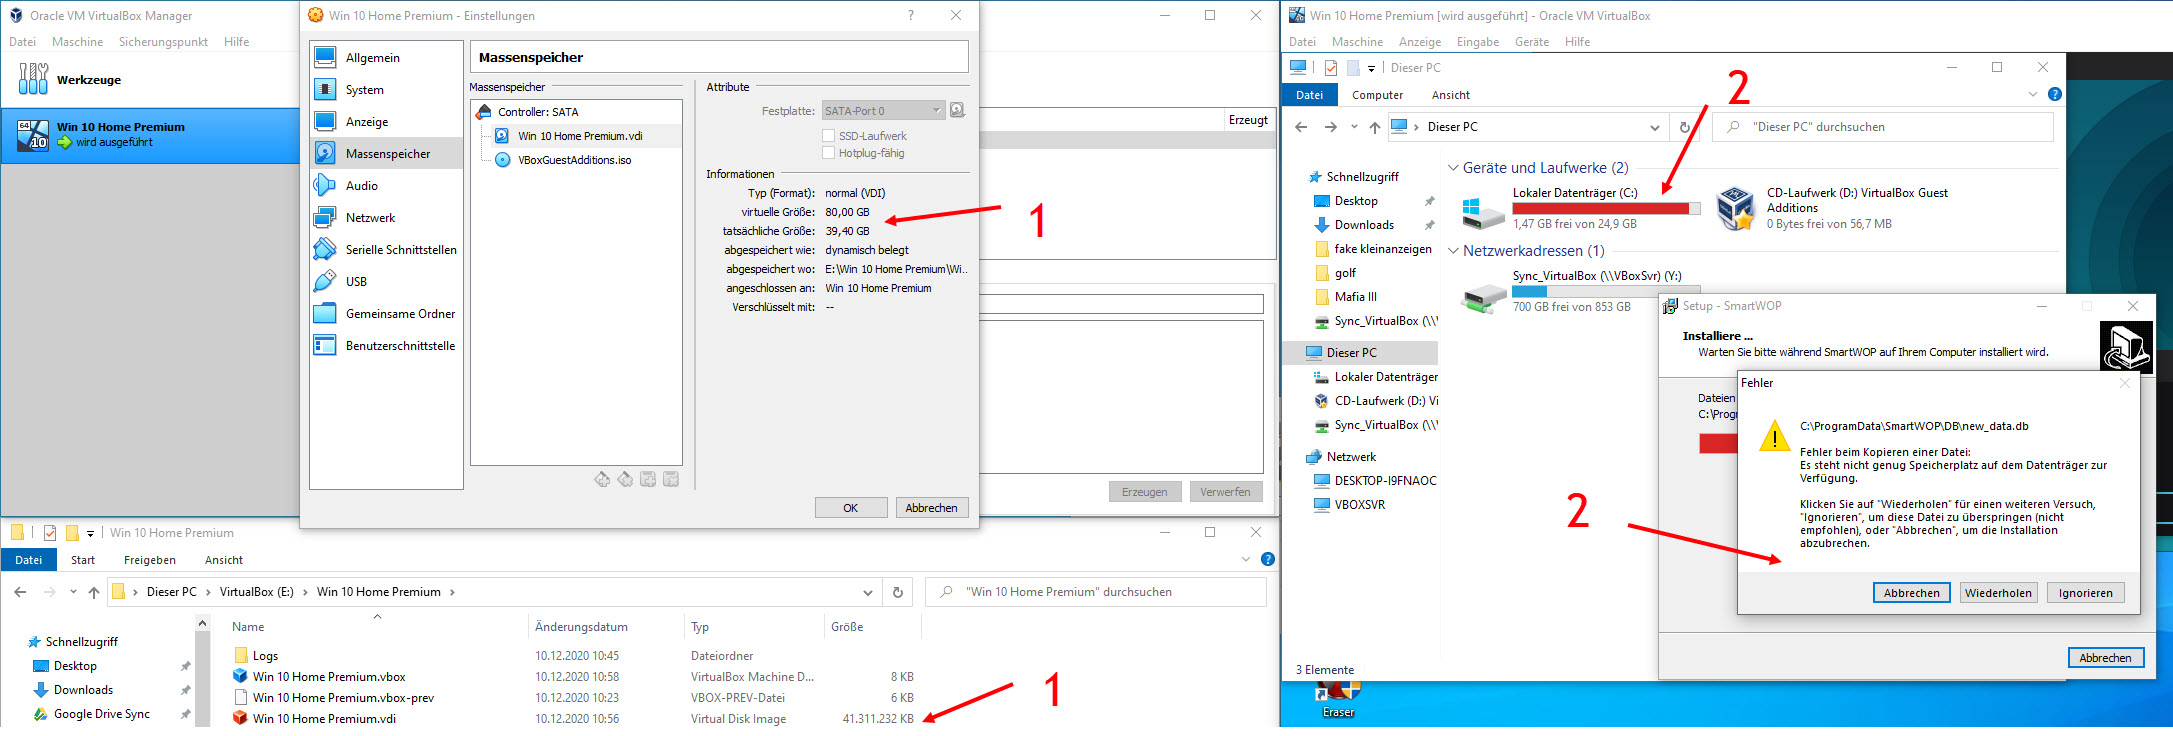Cancel SmartWOP setup with bottom Abbrechen button
The height and width of the screenshot is (736, 2173).
point(2105,657)
